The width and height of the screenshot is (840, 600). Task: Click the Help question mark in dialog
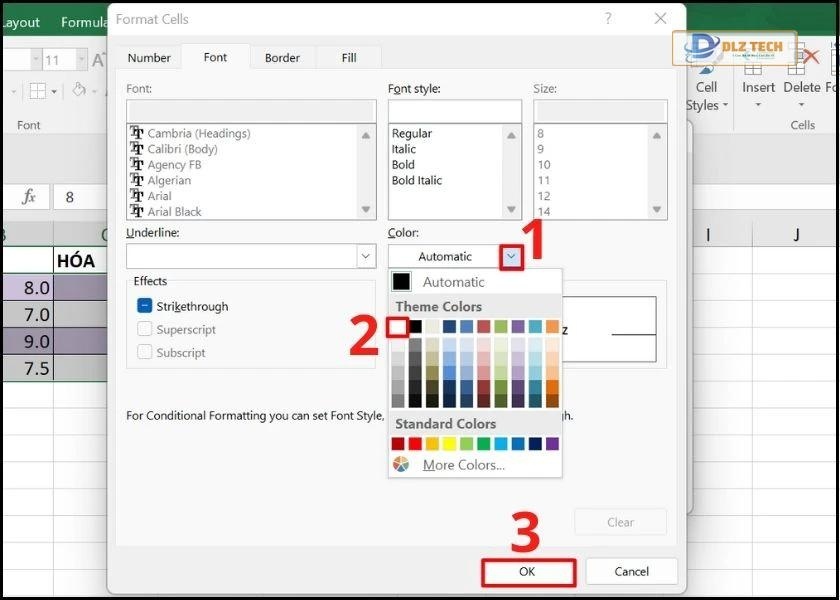coord(607,19)
